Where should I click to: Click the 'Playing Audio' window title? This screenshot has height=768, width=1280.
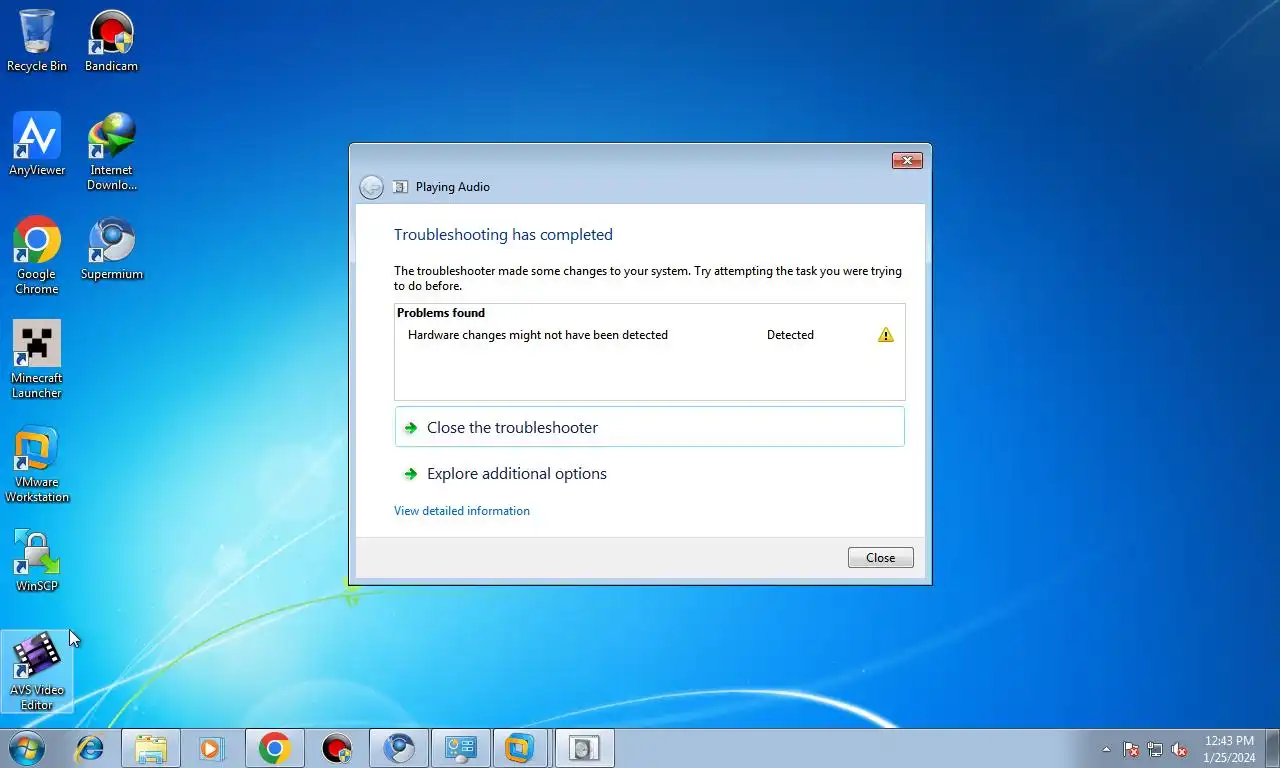click(453, 187)
